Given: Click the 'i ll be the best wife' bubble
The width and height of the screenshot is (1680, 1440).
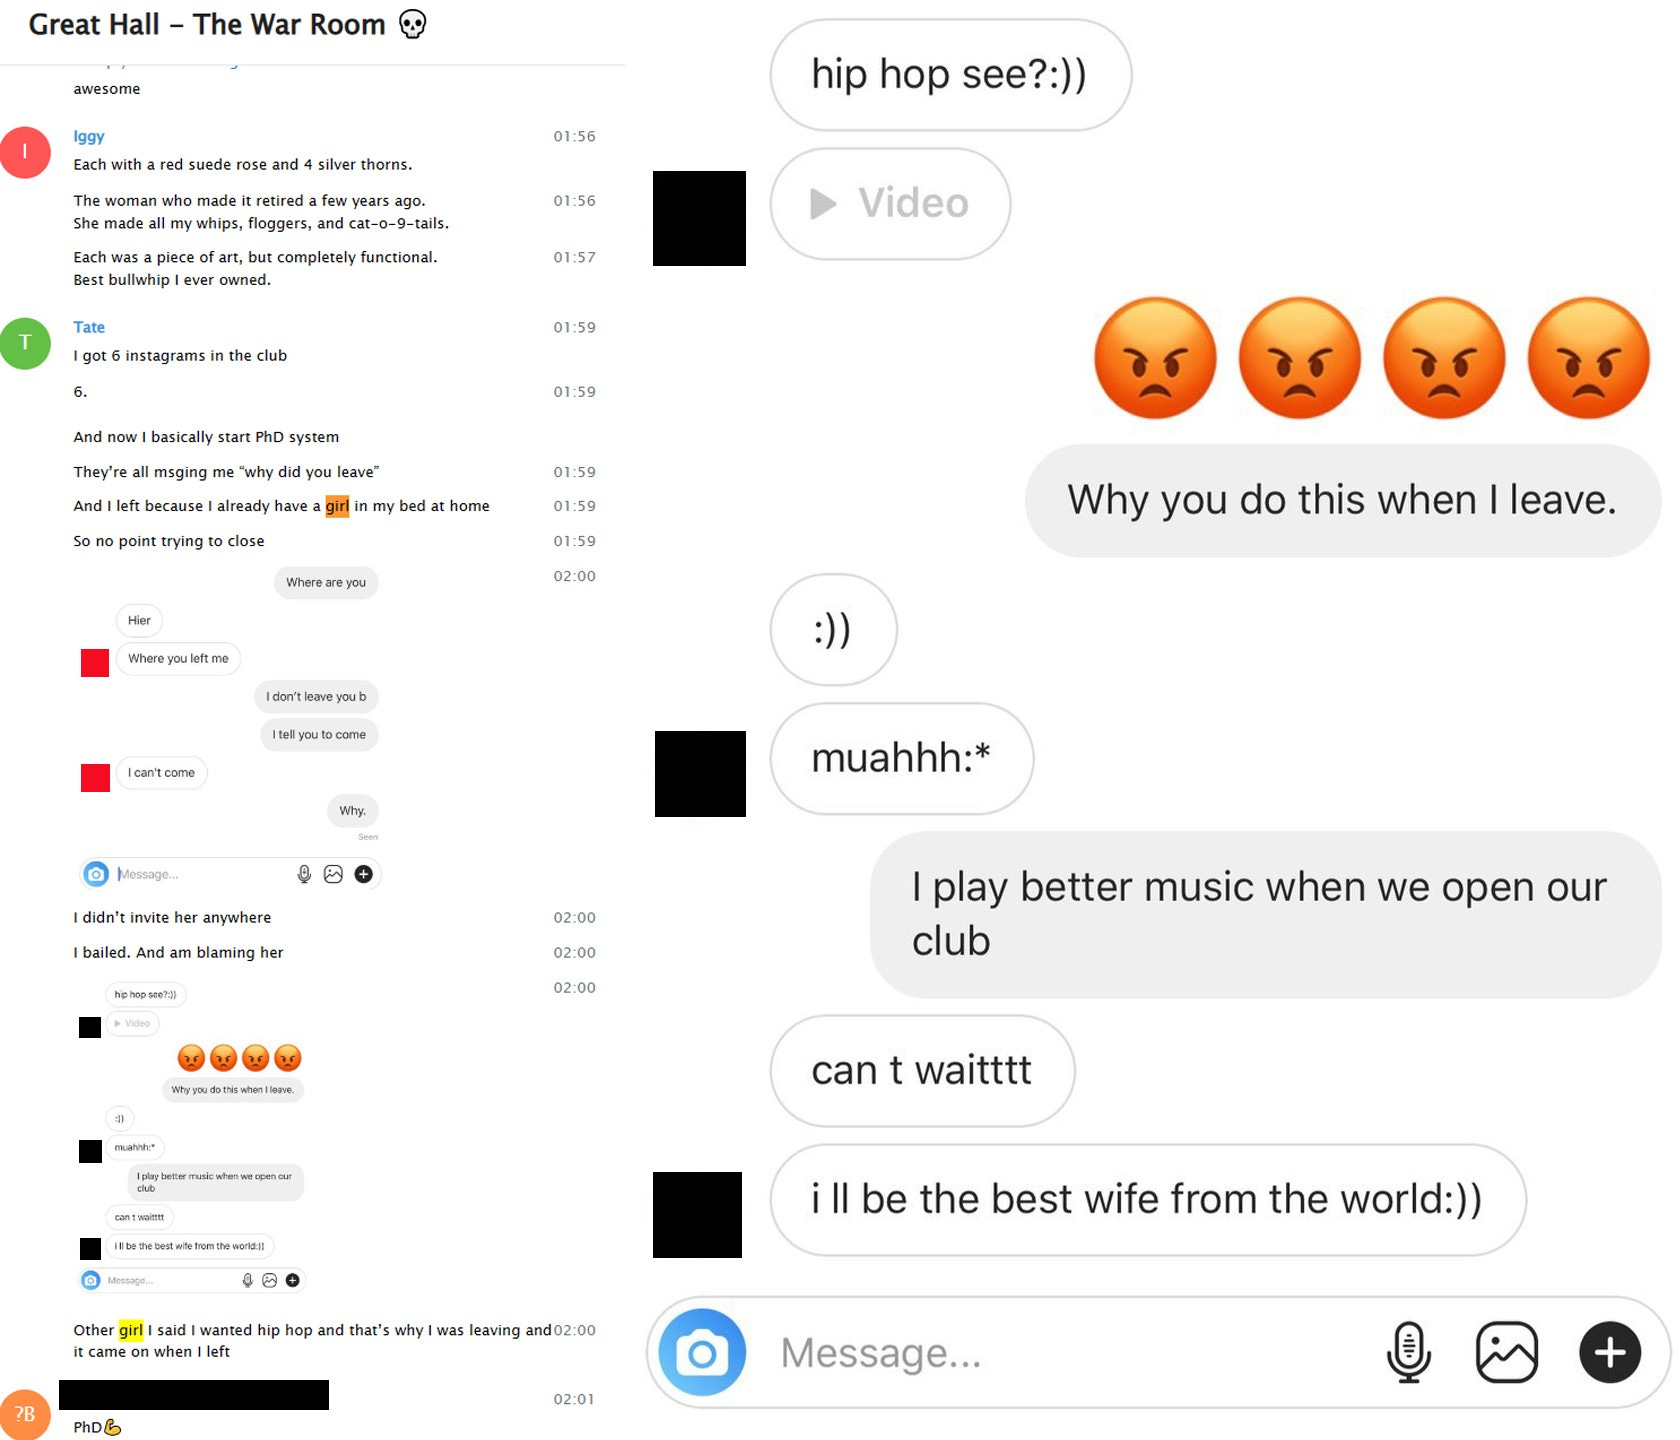Looking at the screenshot, I should pyautogui.click(x=1147, y=1199).
